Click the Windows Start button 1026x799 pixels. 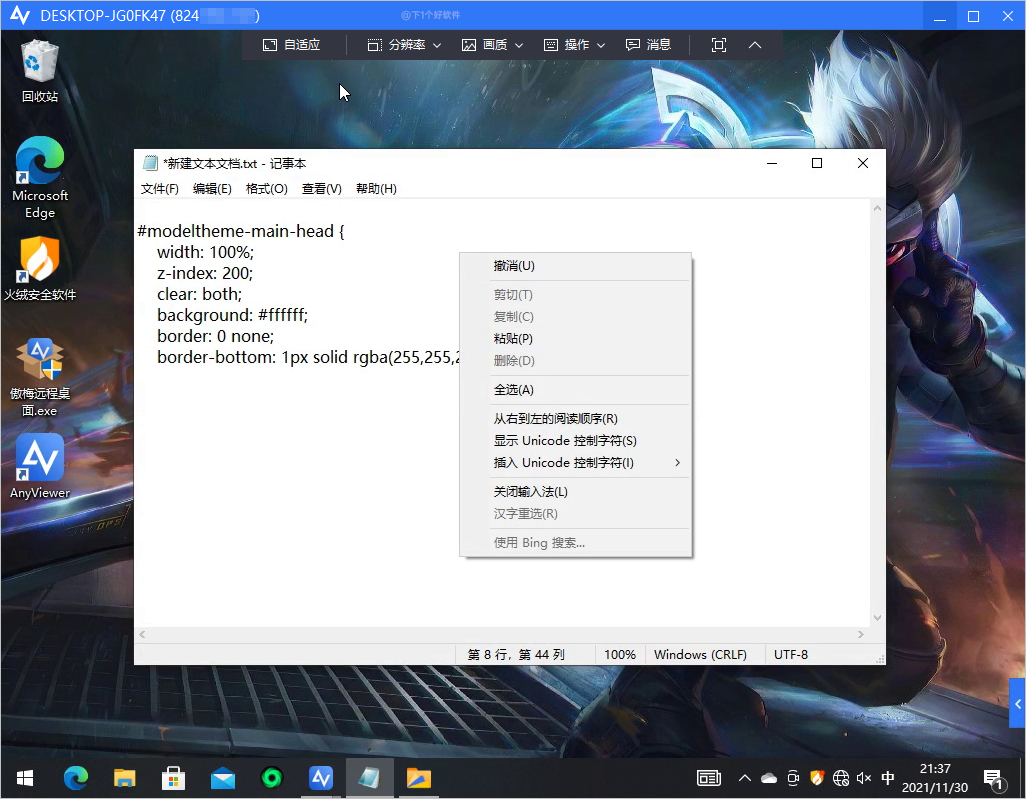(x=25, y=778)
